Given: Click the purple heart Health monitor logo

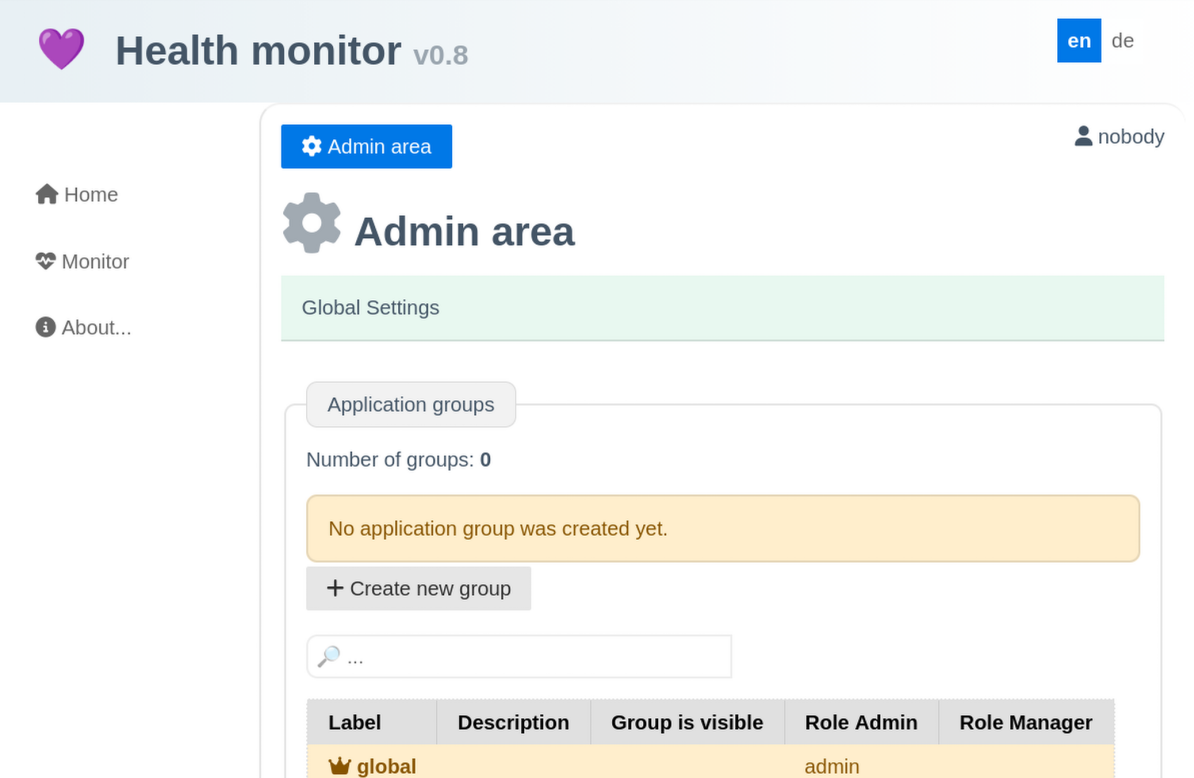Looking at the screenshot, I should (61, 48).
